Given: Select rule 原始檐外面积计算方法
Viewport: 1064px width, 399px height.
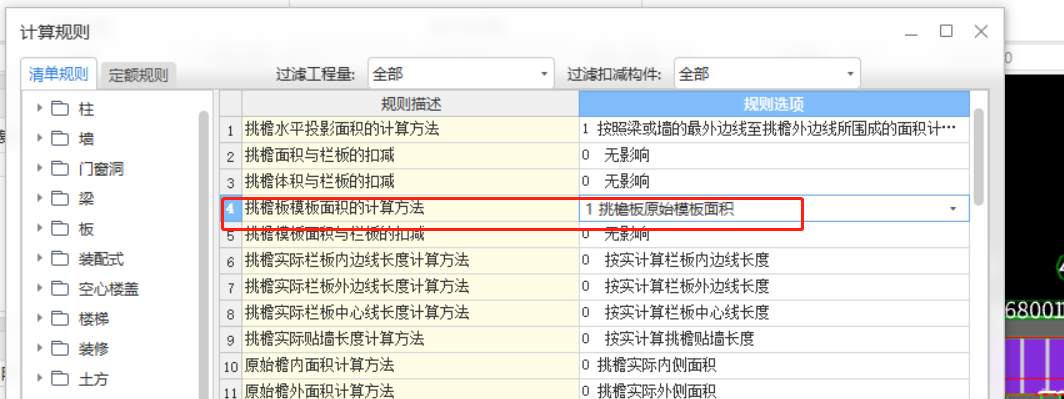Looking at the screenshot, I should point(411,391).
